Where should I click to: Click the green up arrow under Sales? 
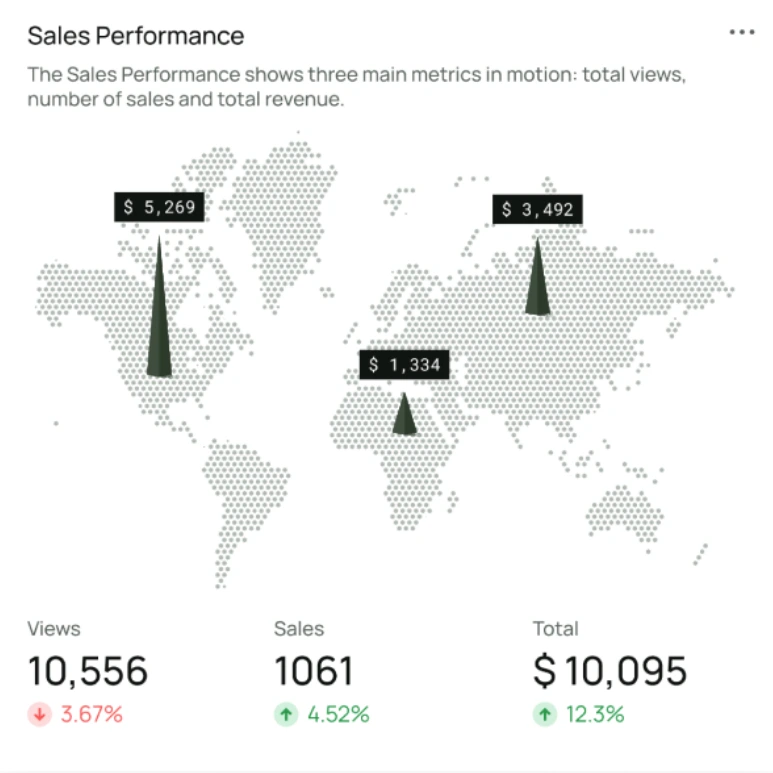point(287,714)
